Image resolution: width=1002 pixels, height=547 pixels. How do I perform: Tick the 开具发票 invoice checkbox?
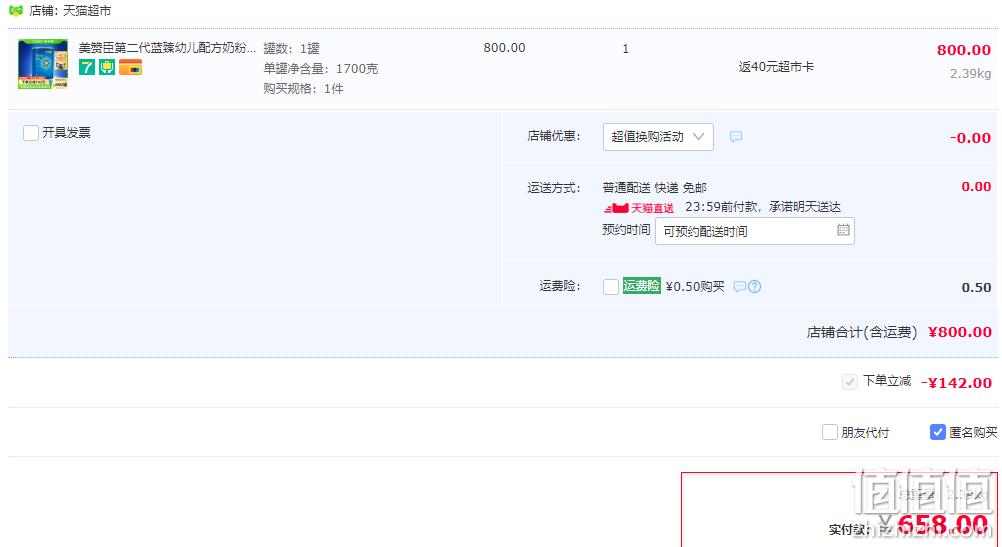tap(31, 133)
